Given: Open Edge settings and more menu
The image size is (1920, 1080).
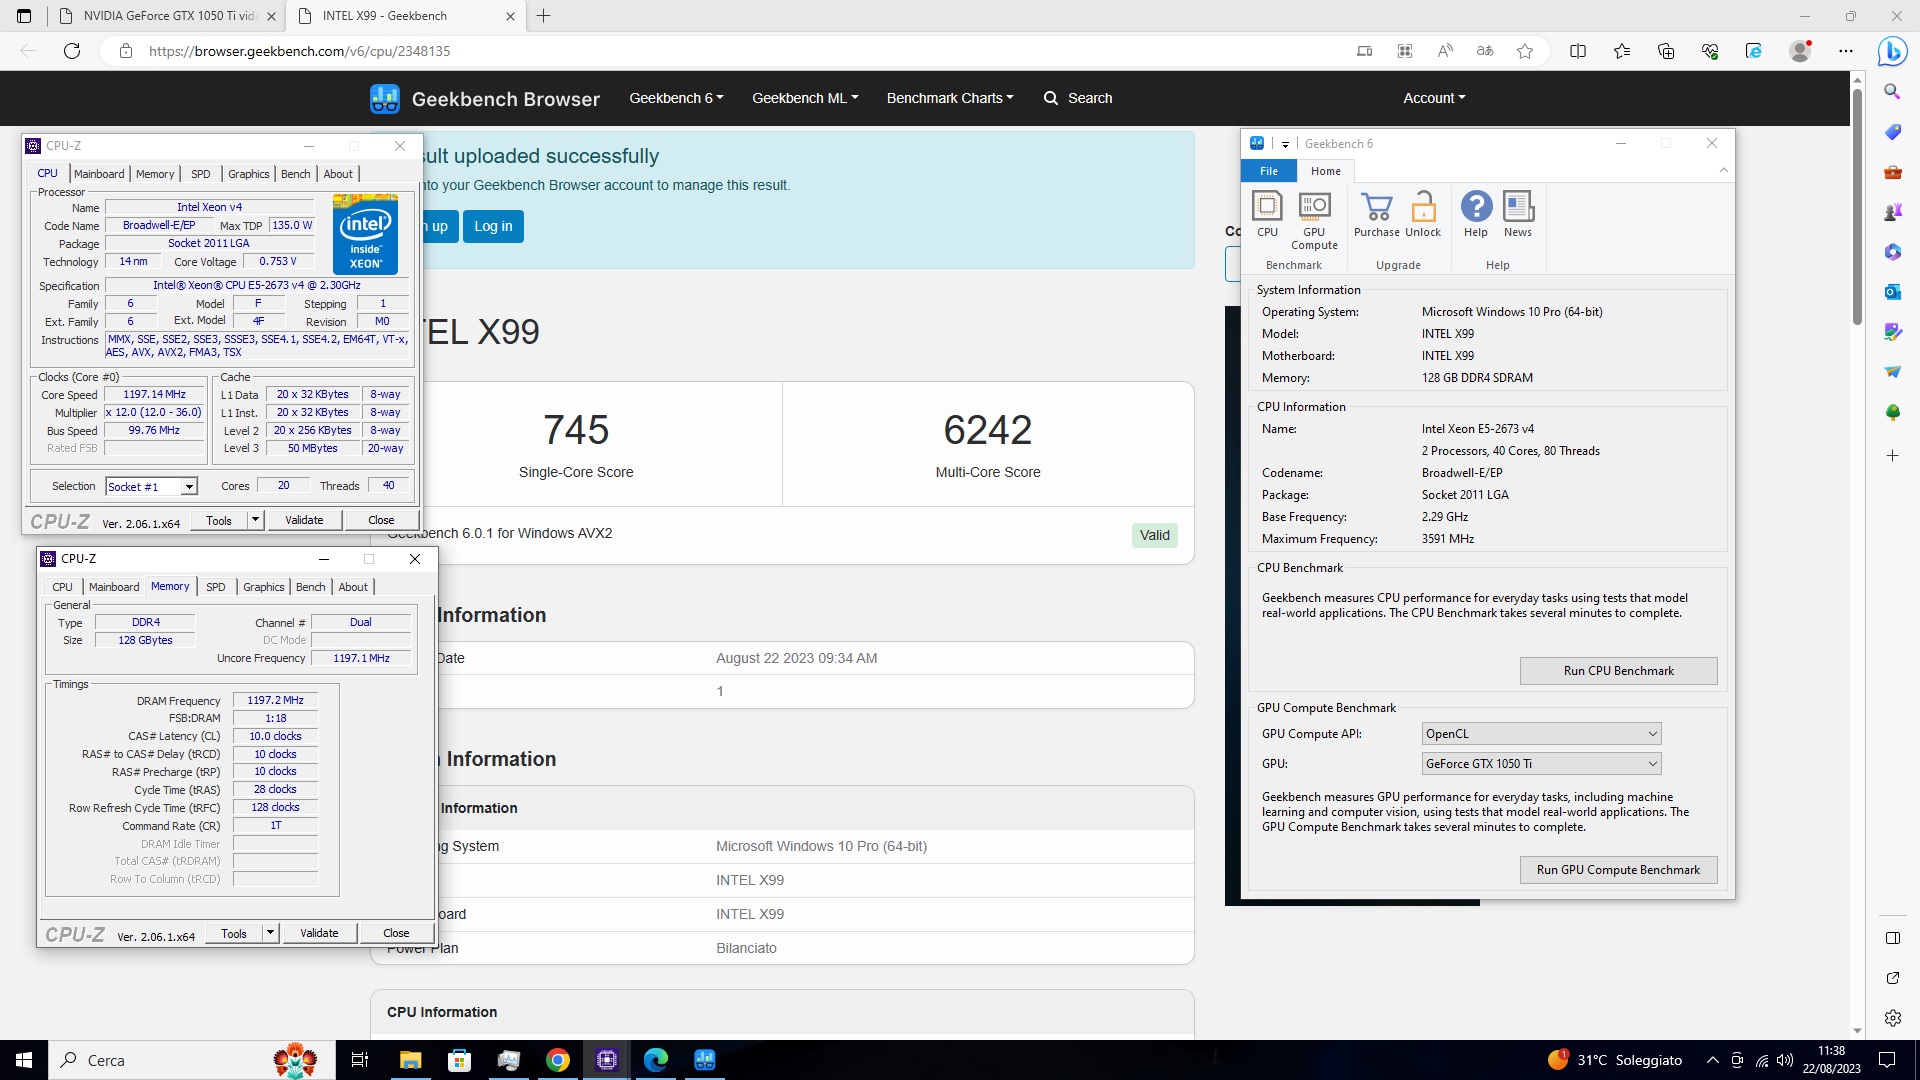Looking at the screenshot, I should pos(1846,51).
